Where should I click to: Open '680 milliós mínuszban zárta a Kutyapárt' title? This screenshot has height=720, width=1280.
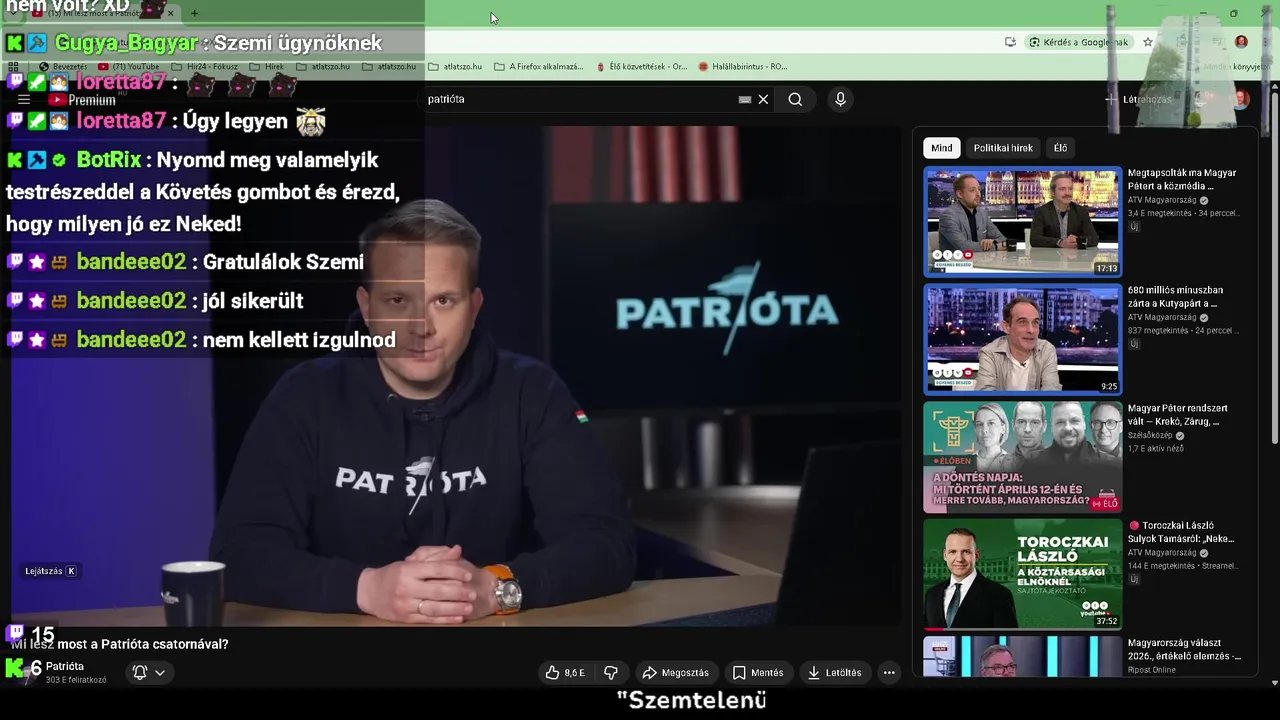click(1176, 297)
